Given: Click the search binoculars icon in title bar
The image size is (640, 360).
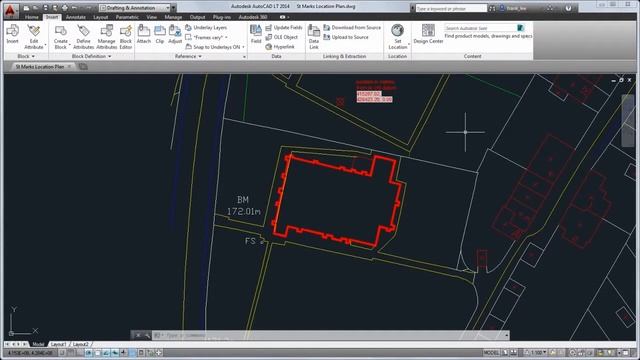Looking at the screenshot, I should (x=492, y=8).
